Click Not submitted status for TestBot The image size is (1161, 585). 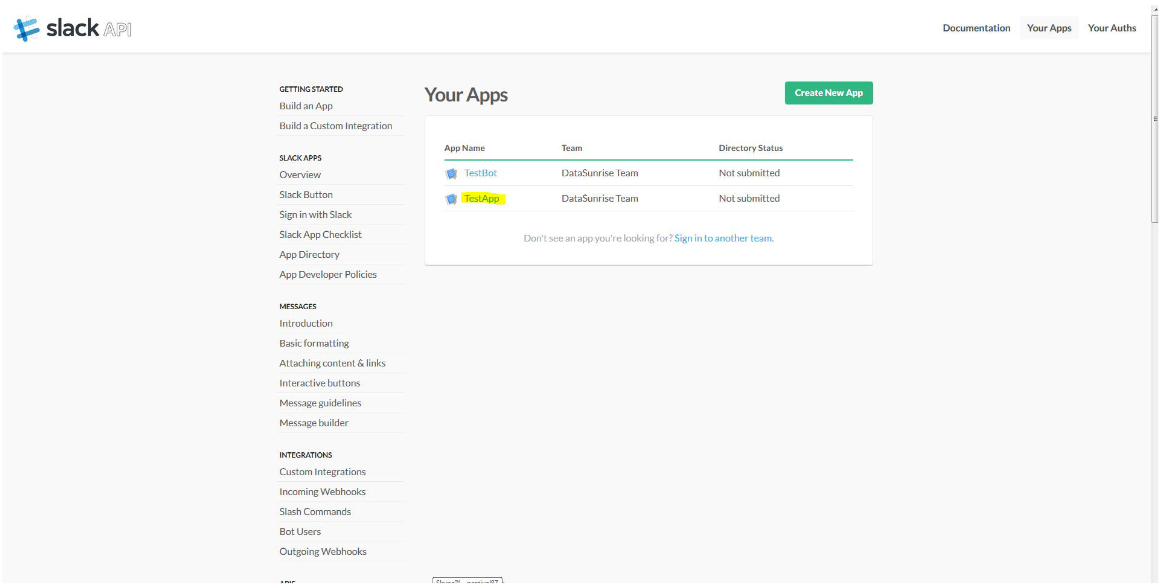pyautogui.click(x=749, y=173)
